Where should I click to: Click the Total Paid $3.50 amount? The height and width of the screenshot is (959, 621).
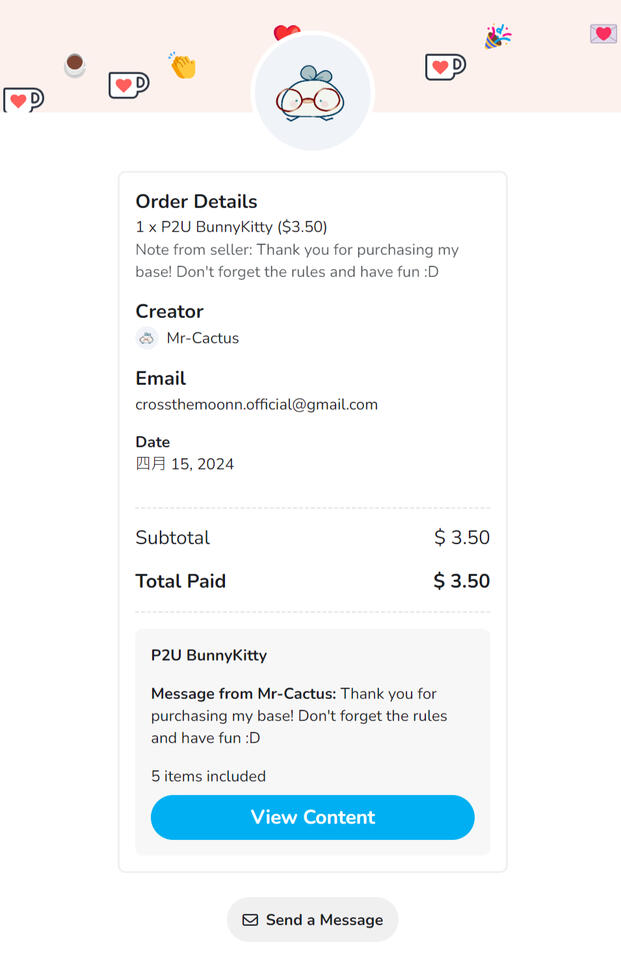point(461,581)
